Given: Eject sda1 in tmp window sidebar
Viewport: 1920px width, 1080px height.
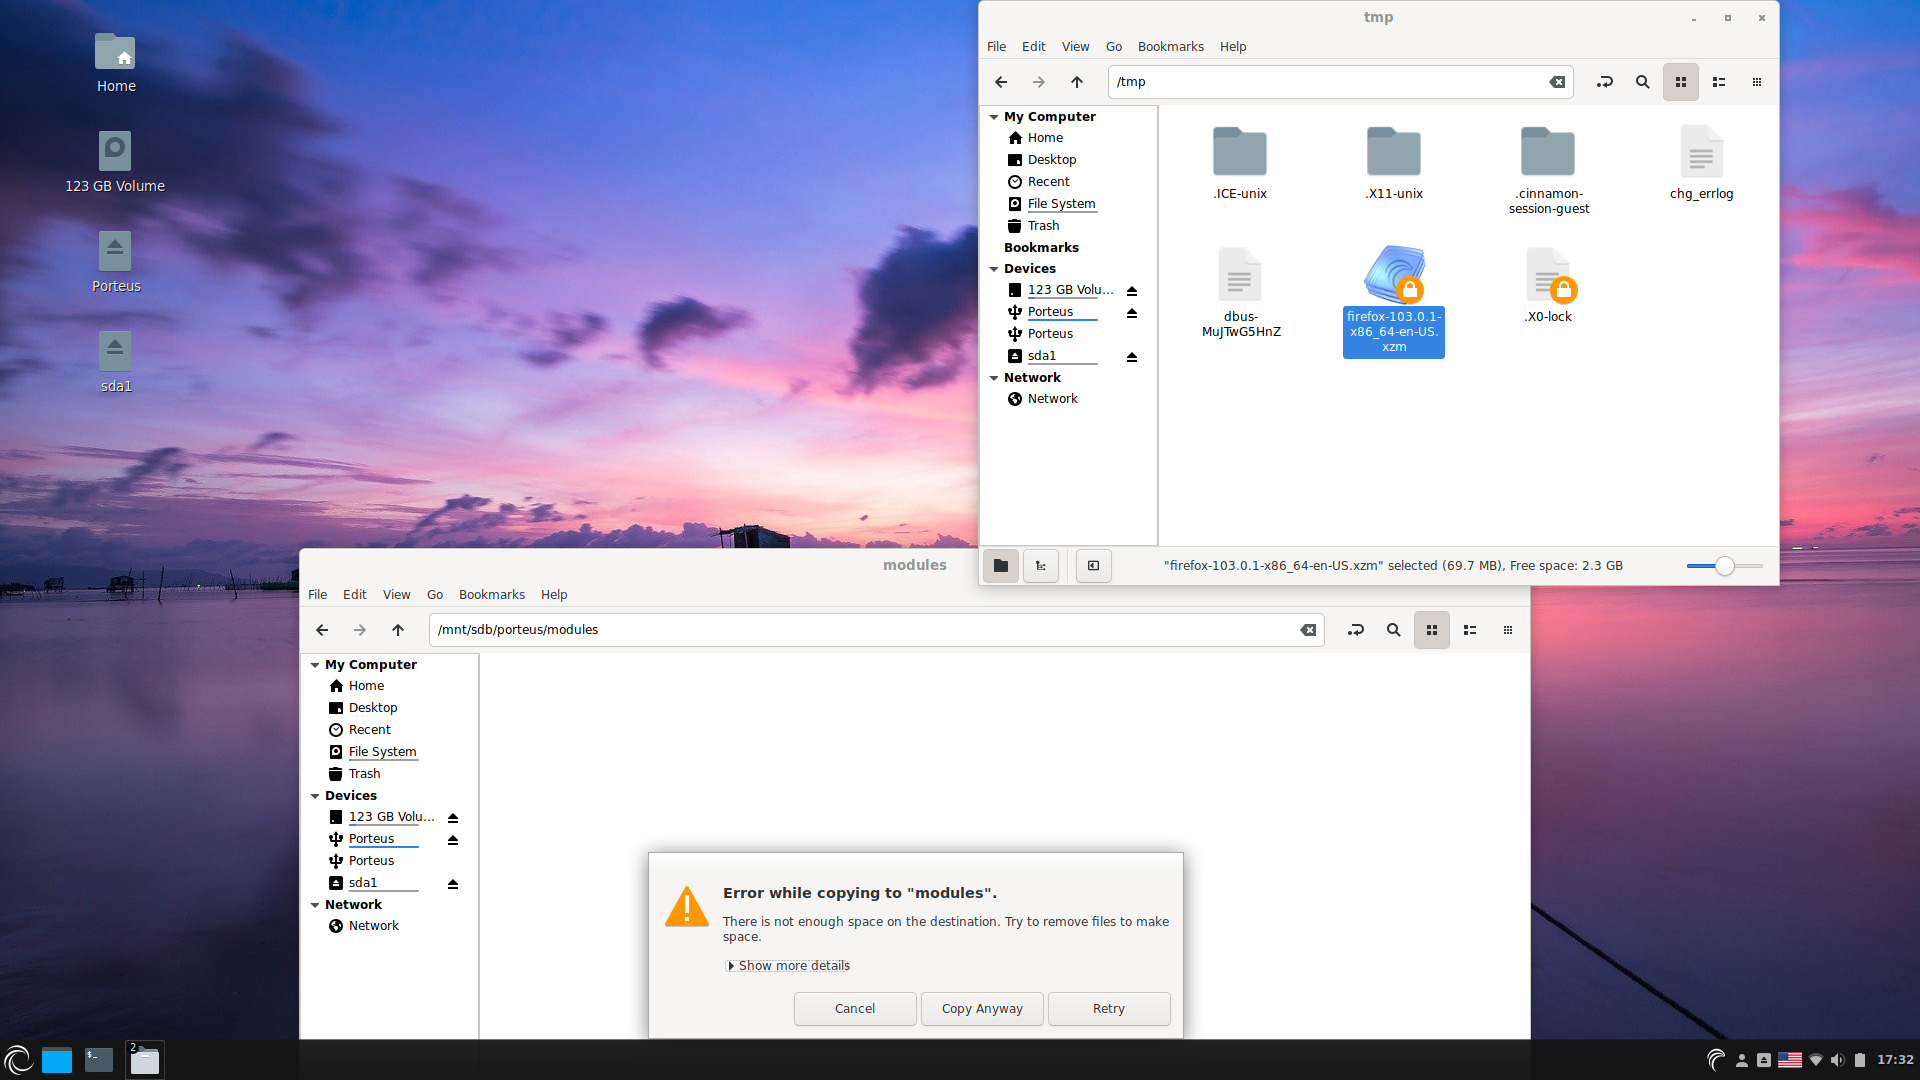Looking at the screenshot, I should [1132, 356].
